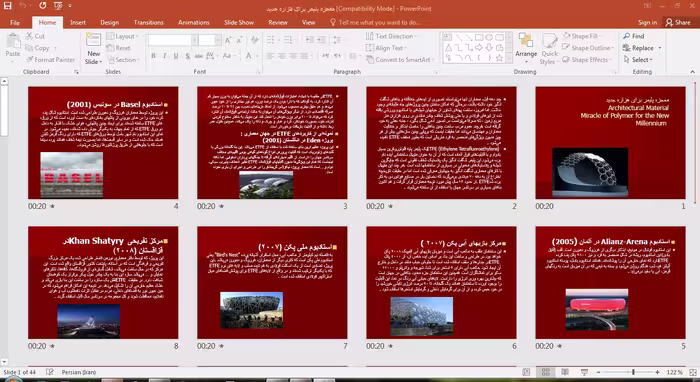Click the Redo/Repeat icon in quick access toolbar
Viewport: 700px width, 382px height.
tap(42, 6)
